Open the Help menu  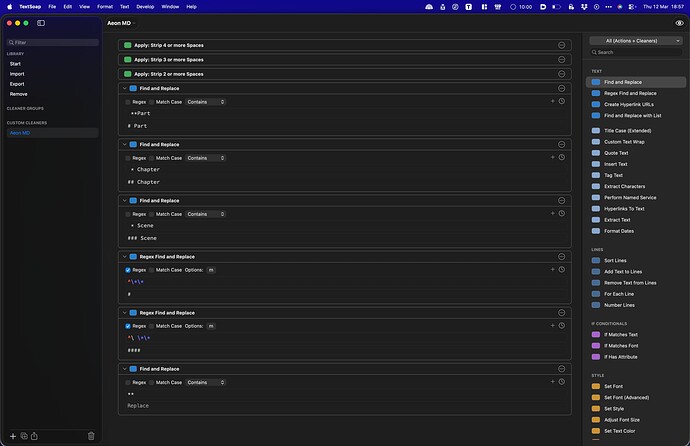(x=191, y=7)
